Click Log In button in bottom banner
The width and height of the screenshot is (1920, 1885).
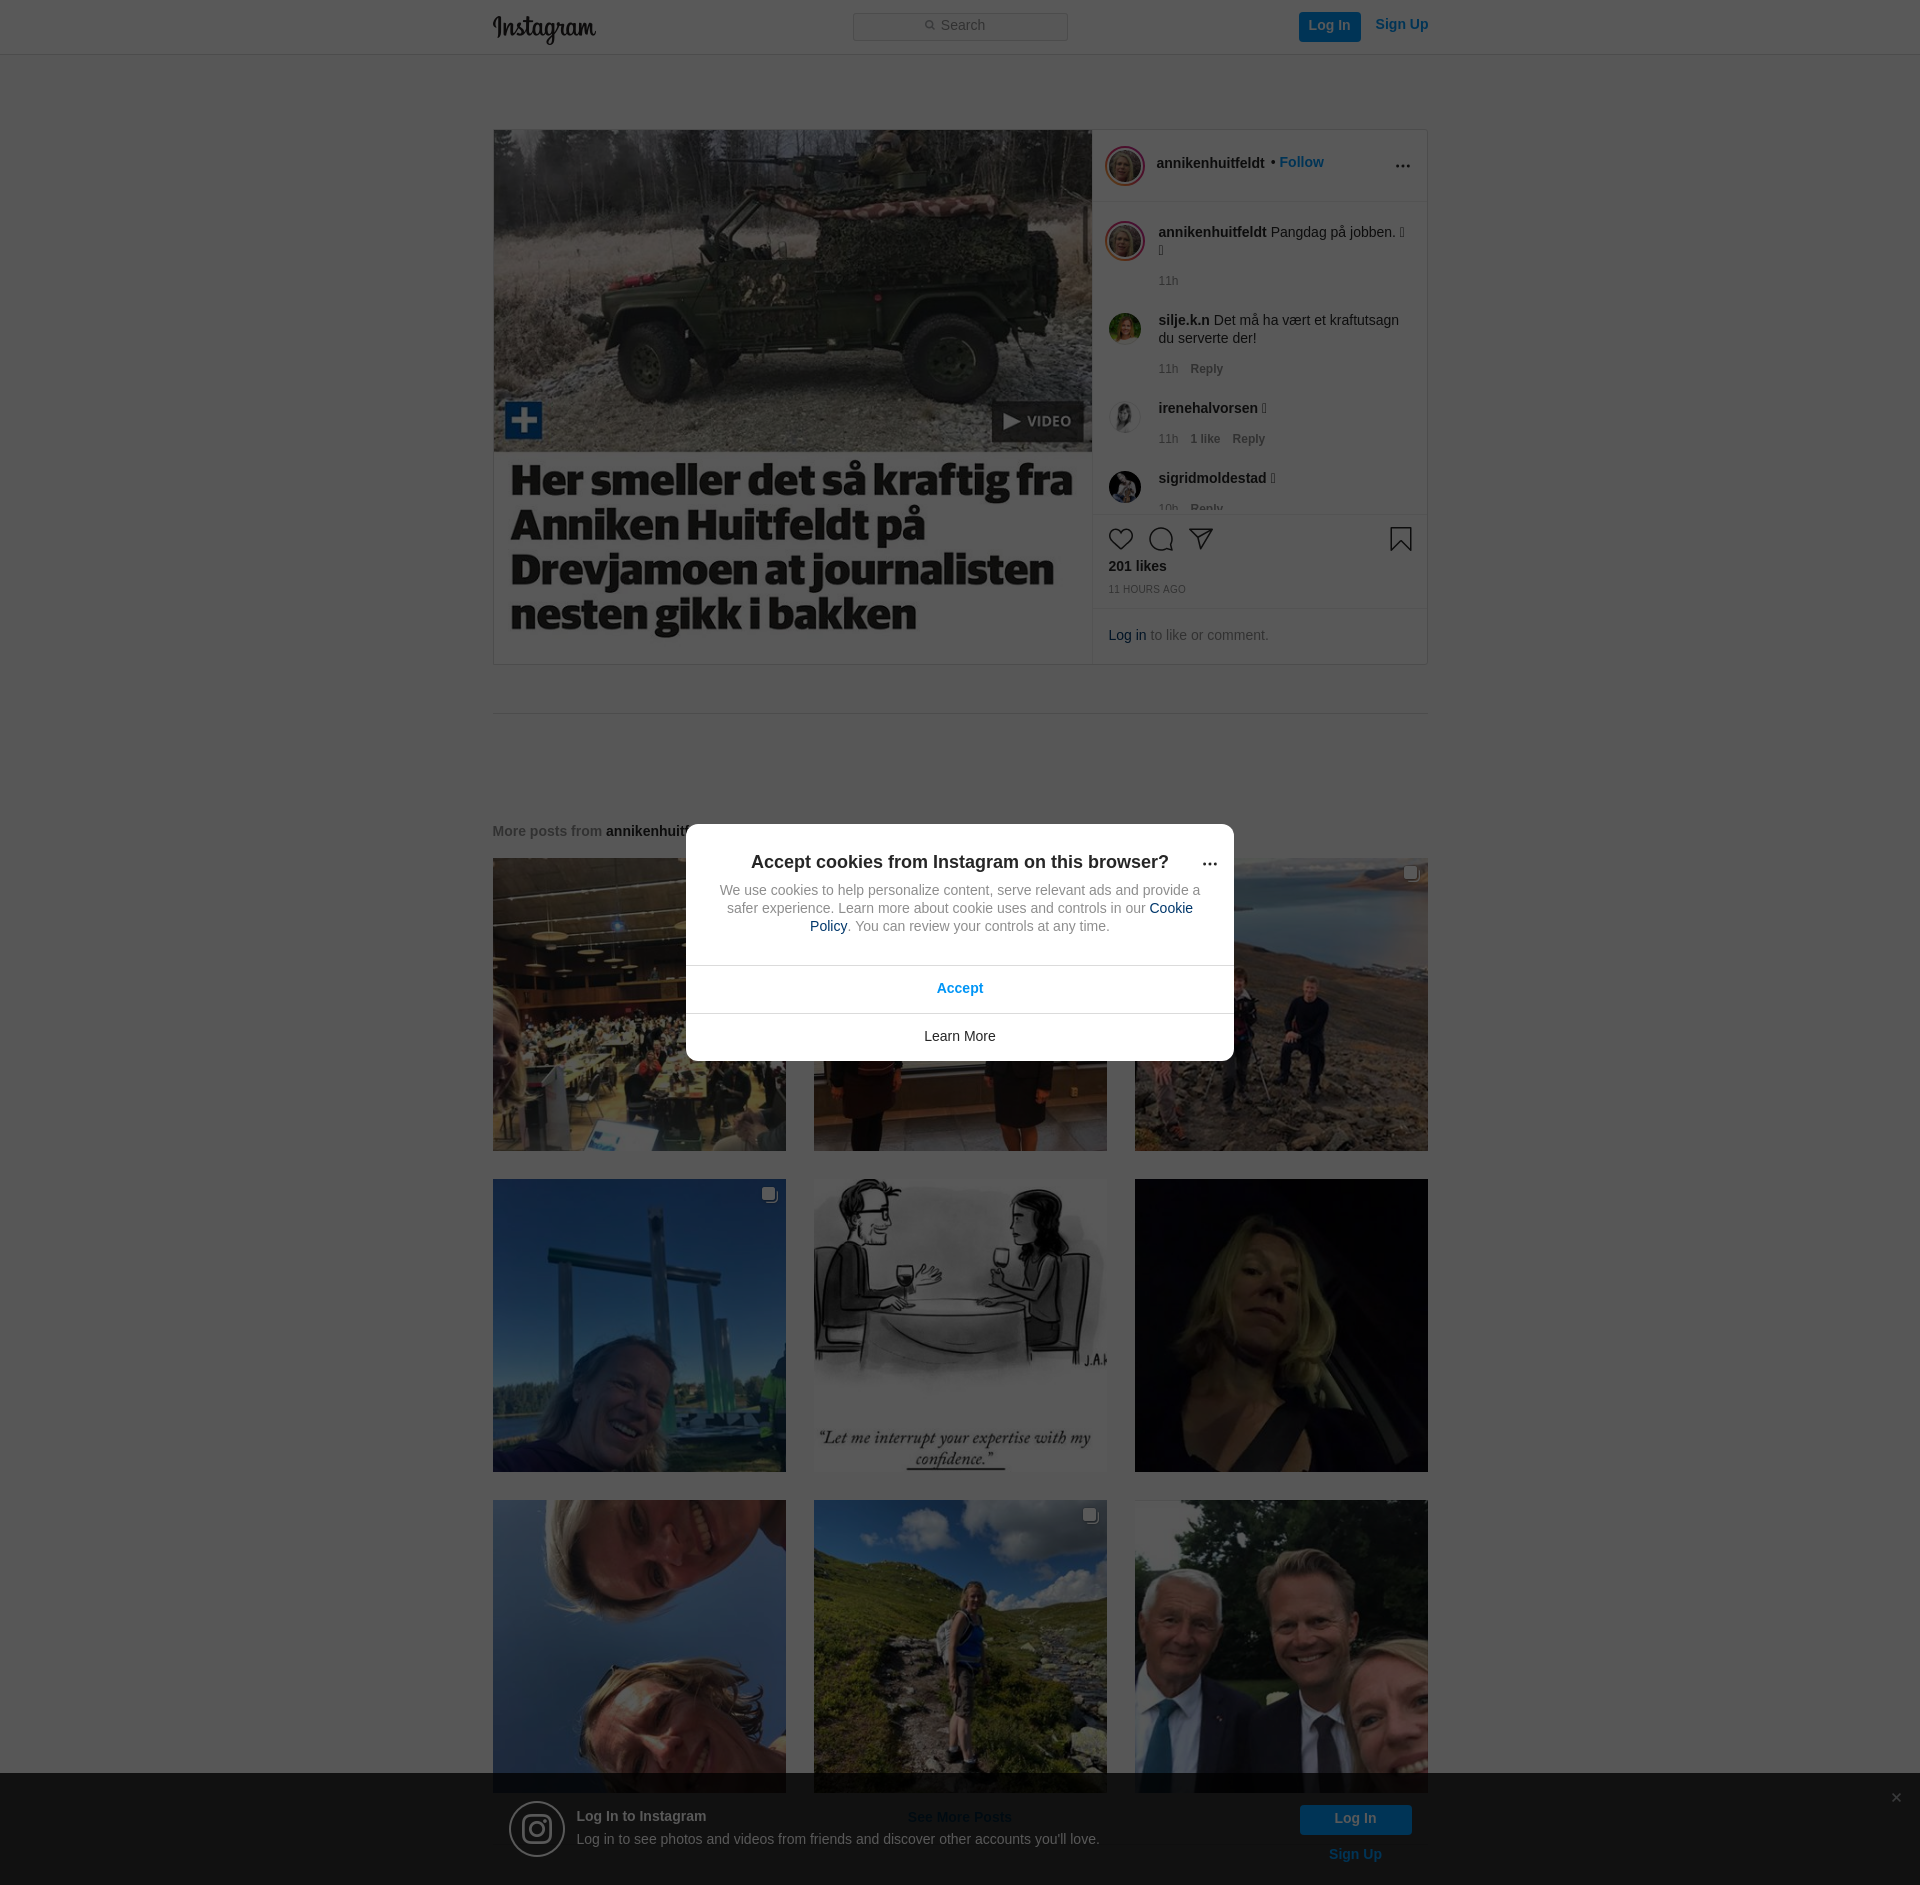pyautogui.click(x=1355, y=1819)
